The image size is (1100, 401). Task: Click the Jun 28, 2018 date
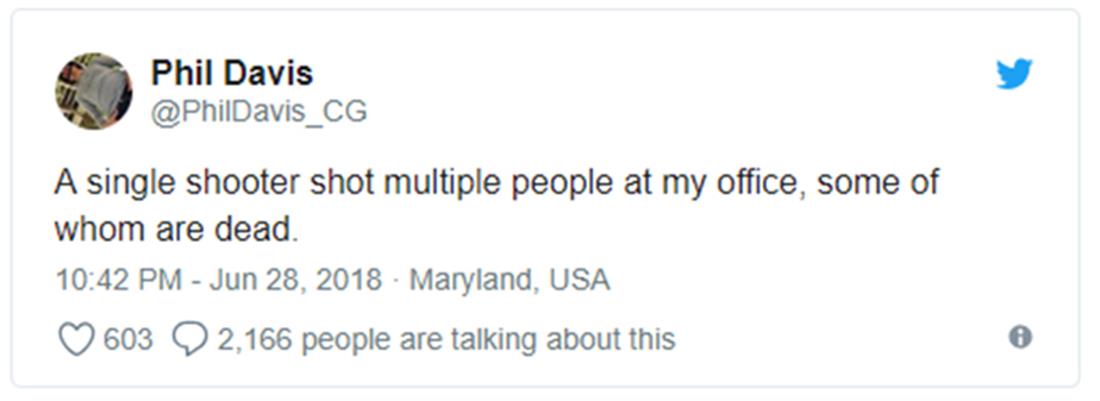click(x=295, y=280)
